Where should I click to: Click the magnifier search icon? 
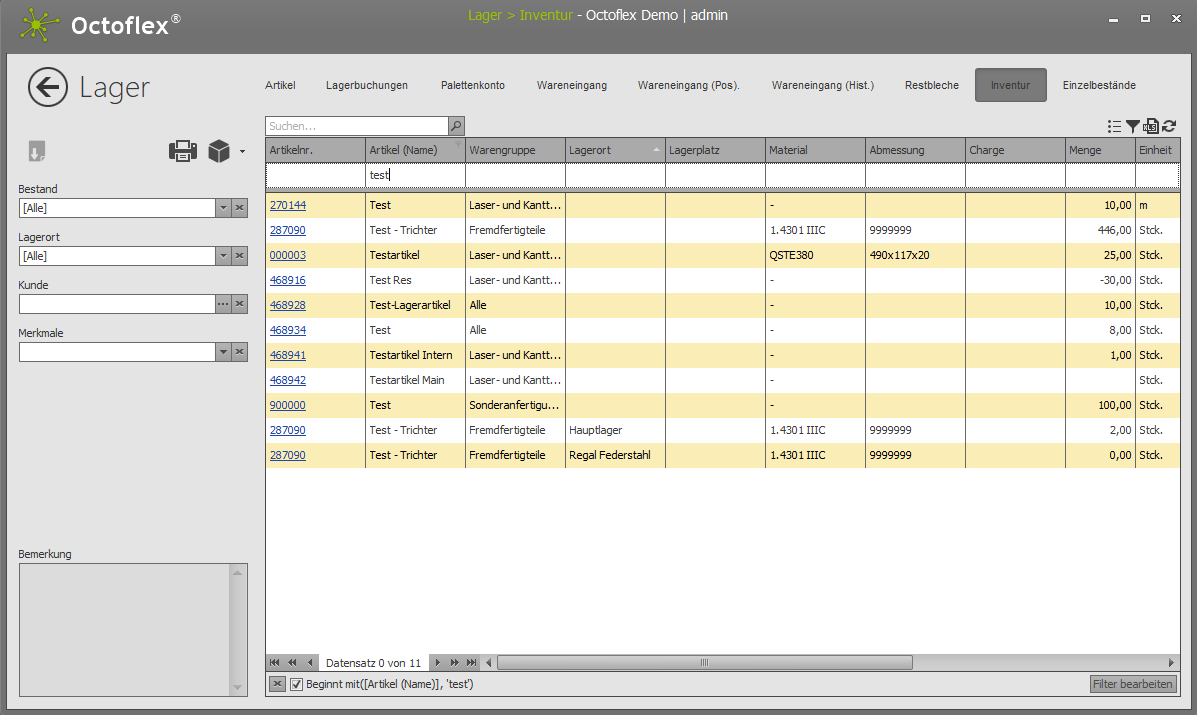[x=456, y=126]
